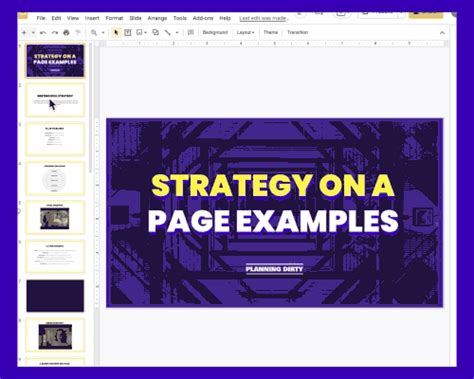Open the View menu
Viewport: 474px width, 379px height.
(x=73, y=18)
